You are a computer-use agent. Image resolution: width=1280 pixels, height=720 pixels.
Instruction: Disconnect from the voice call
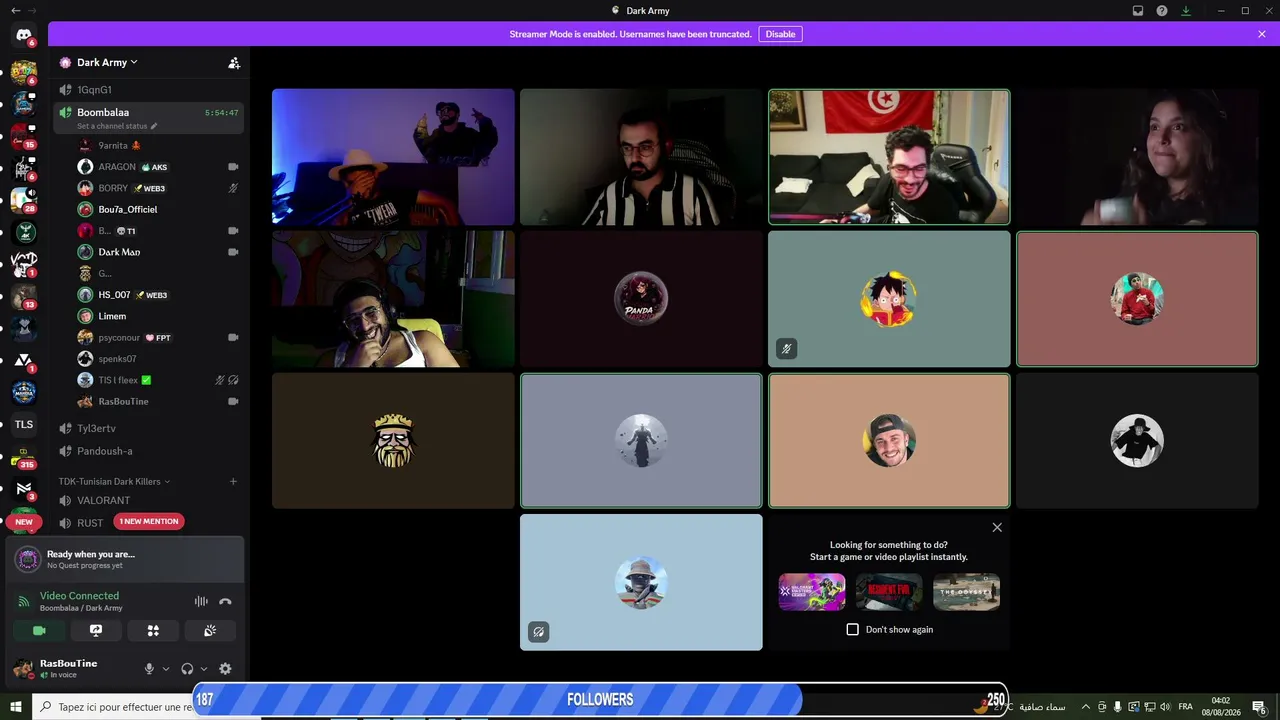pyautogui.click(x=225, y=601)
